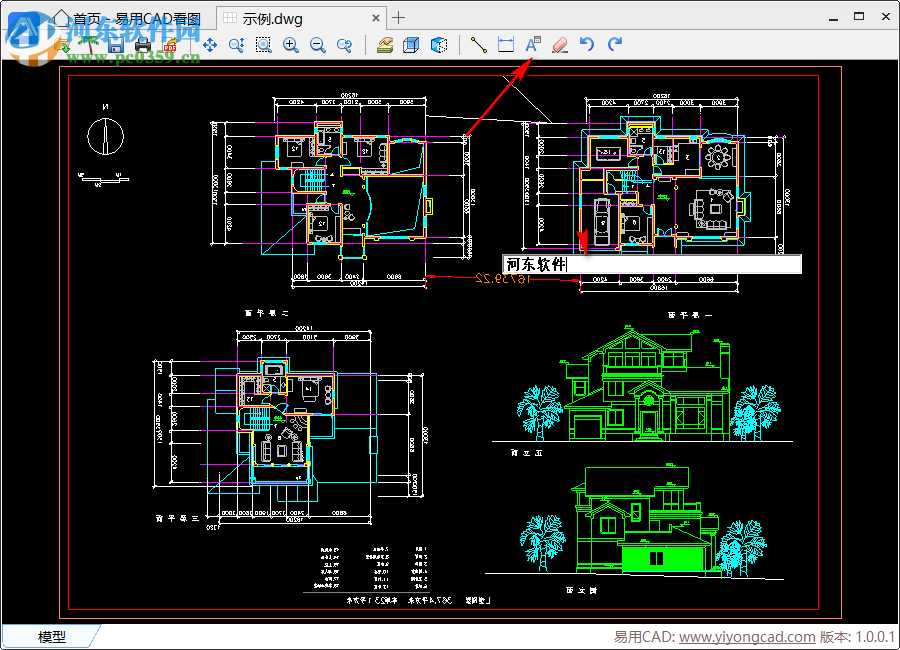The width and height of the screenshot is (900, 650).
Task: Redo the last undone action
Action: (614, 45)
